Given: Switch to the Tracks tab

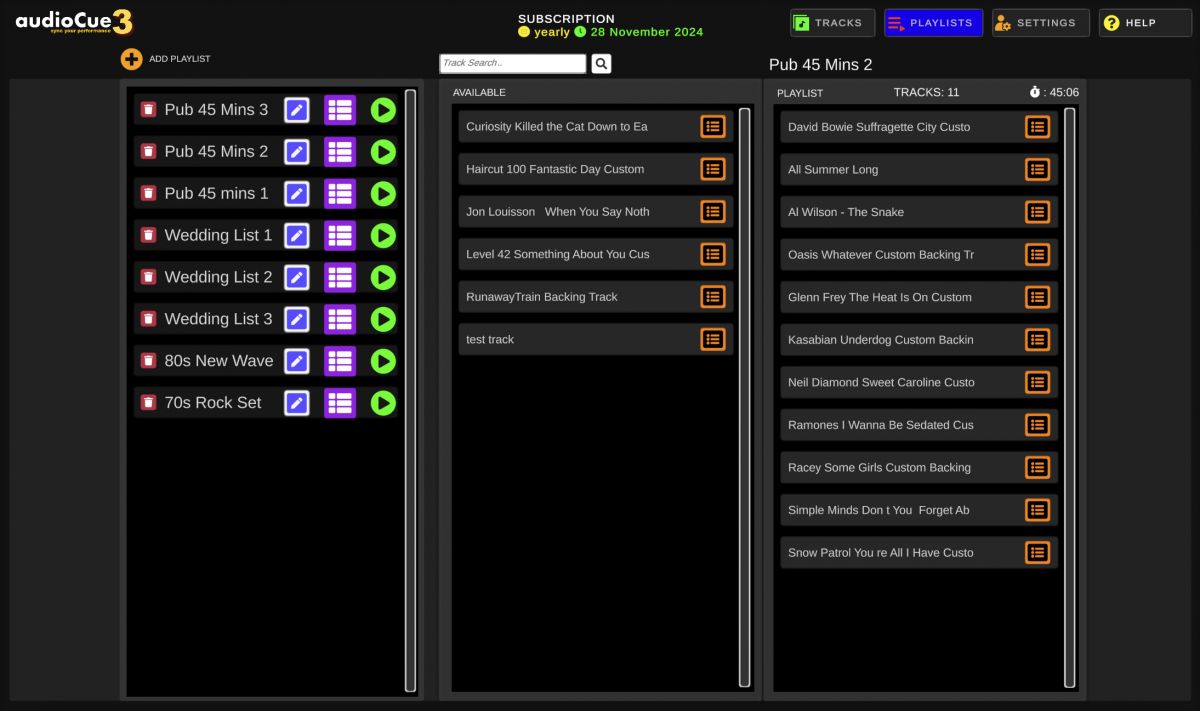Looking at the screenshot, I should click(x=831, y=22).
